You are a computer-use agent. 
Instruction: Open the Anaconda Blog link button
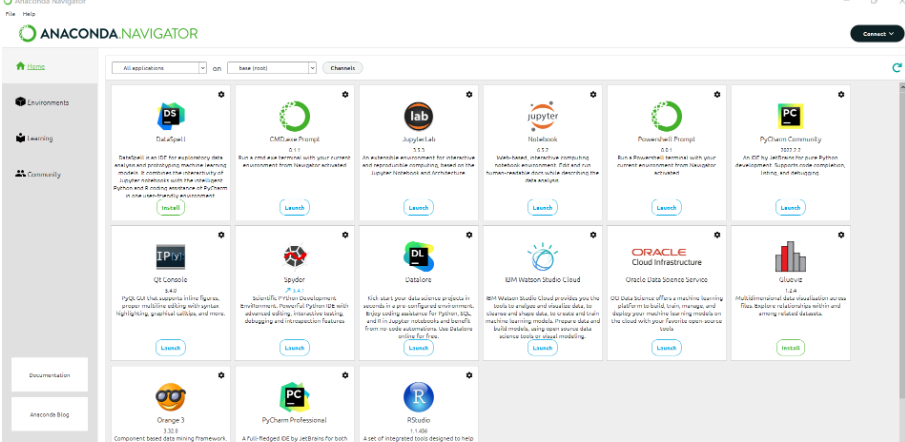50,414
